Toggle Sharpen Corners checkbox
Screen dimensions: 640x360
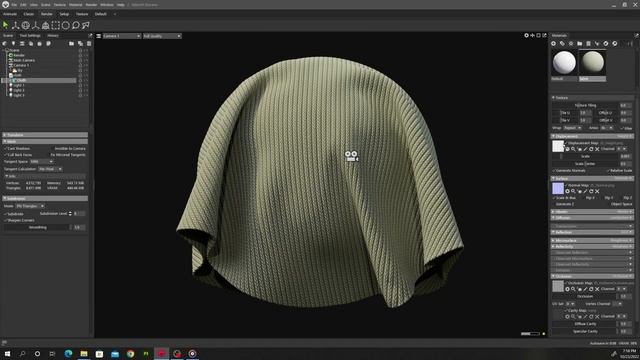(x=6, y=220)
